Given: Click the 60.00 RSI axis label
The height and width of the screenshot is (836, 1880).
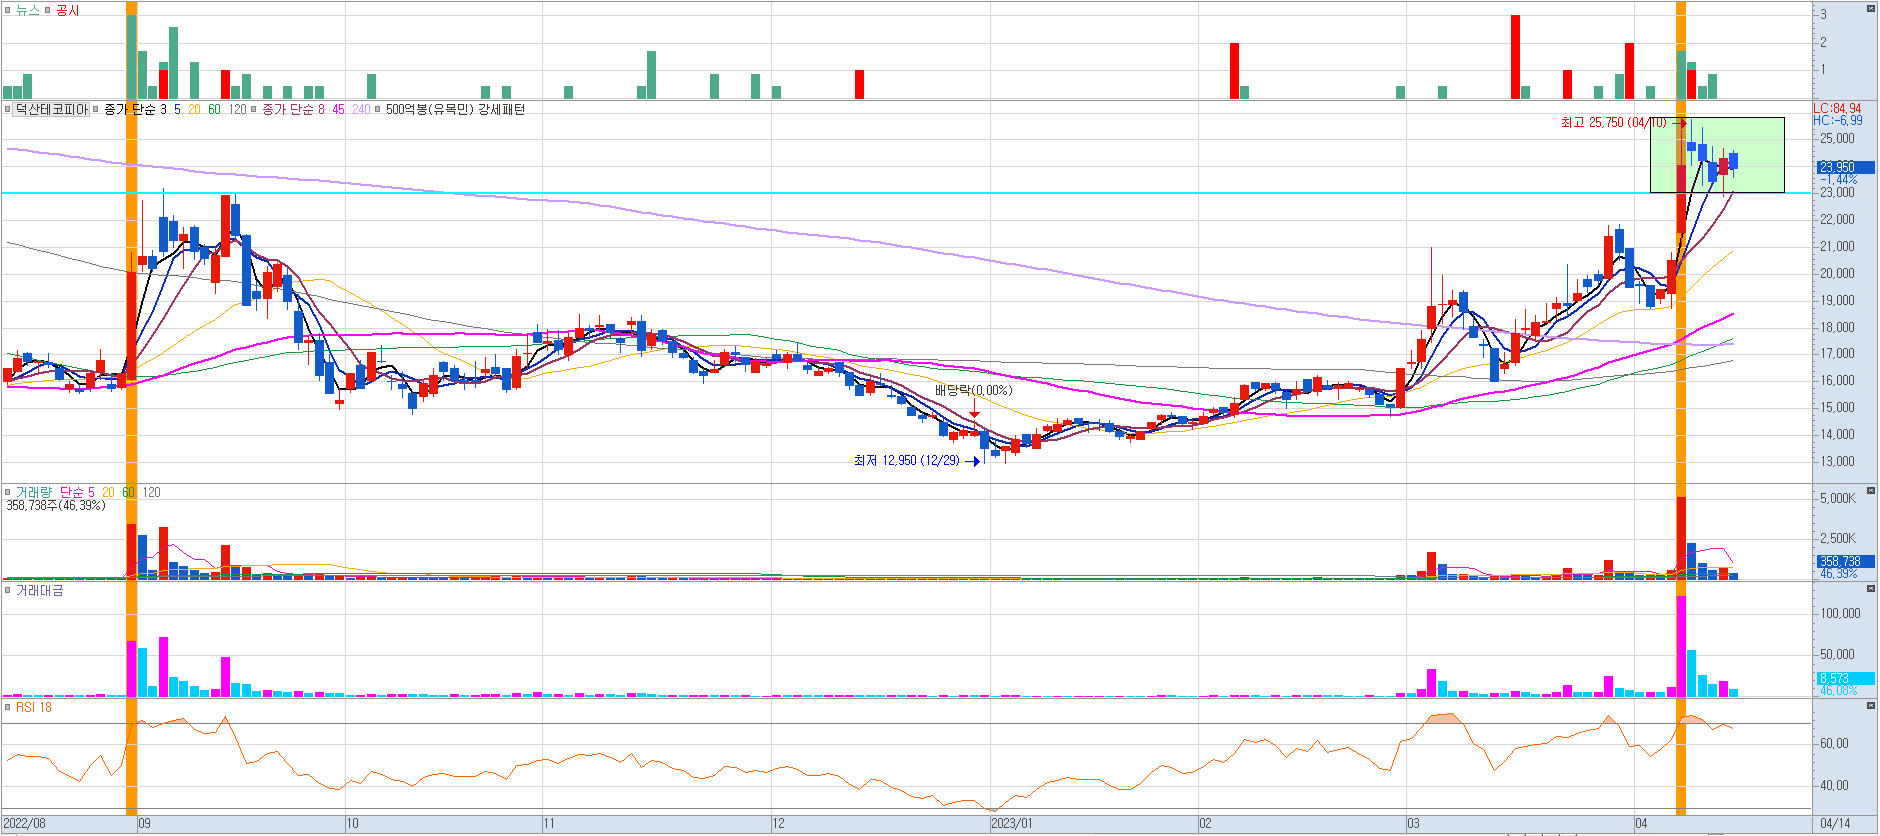Looking at the screenshot, I should [1834, 744].
